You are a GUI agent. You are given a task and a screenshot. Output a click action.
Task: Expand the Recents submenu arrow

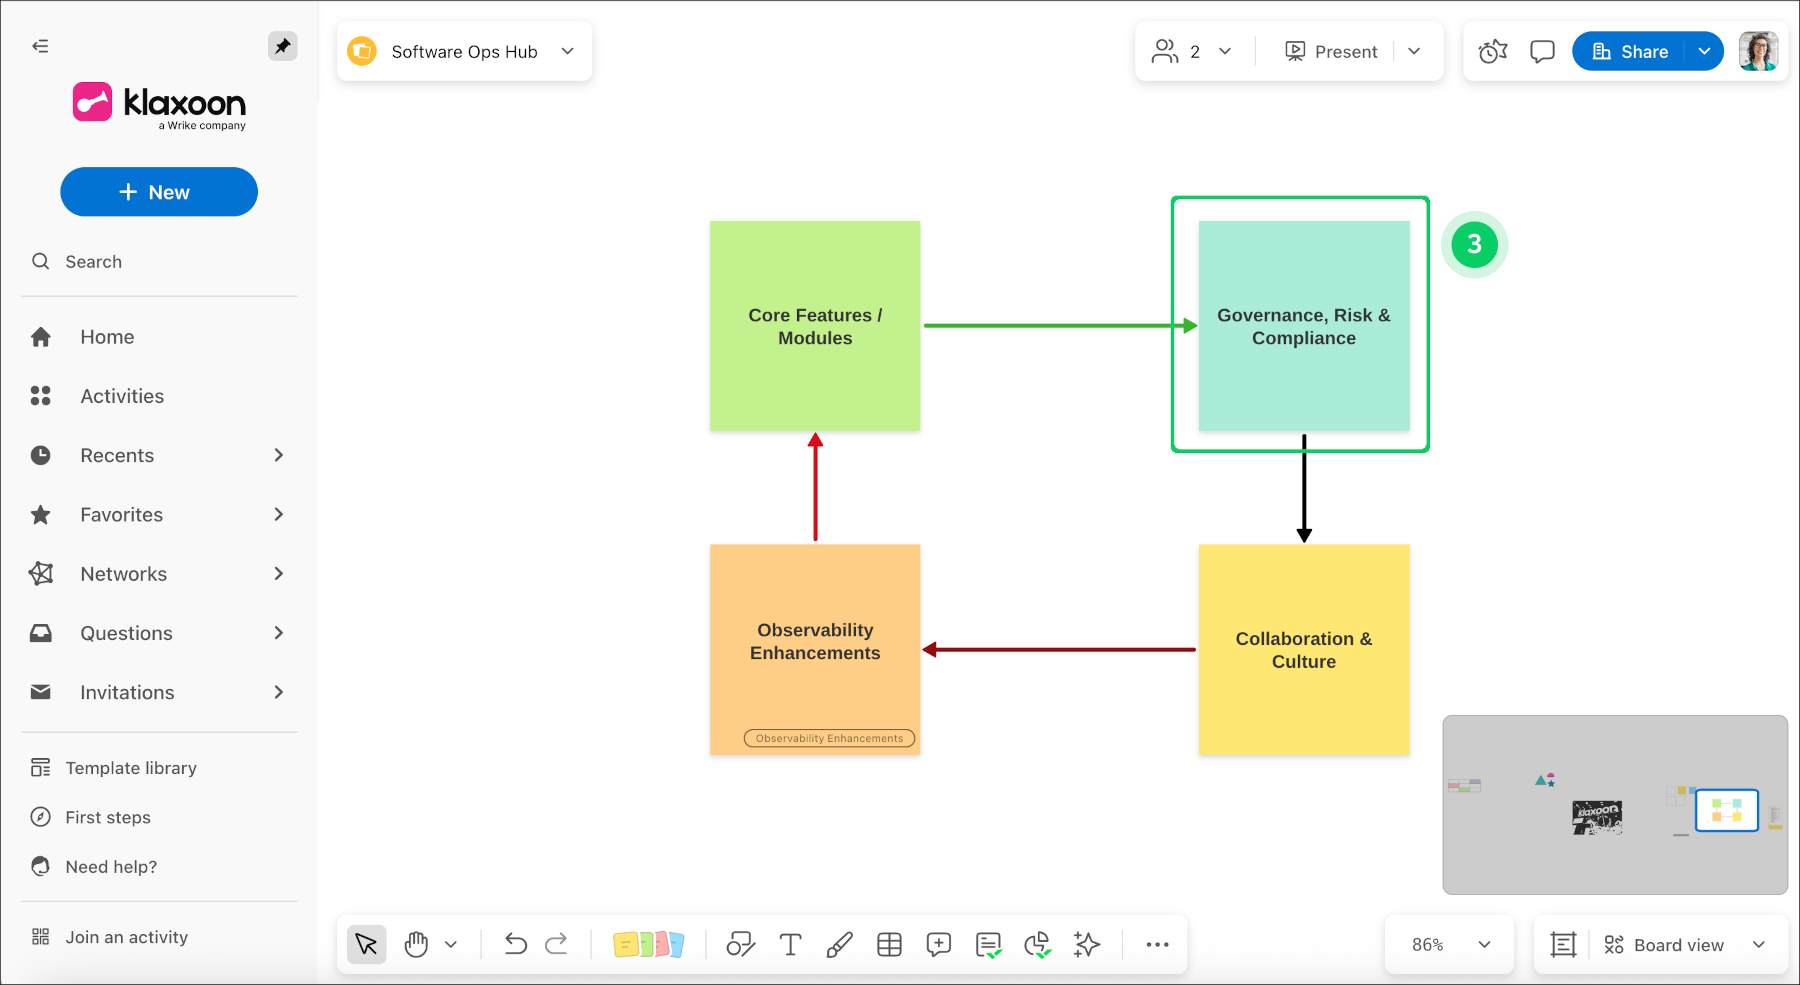coord(279,456)
